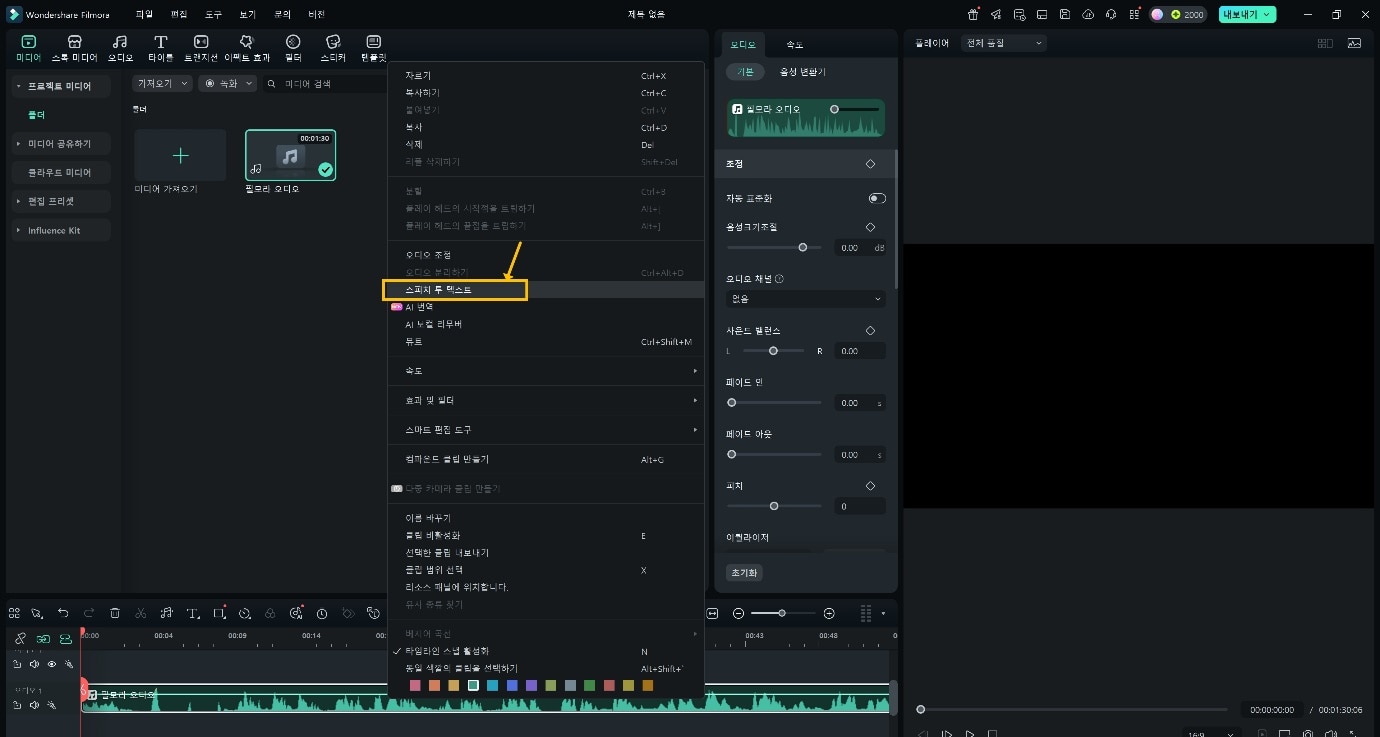
Task: Expand the 미디어 공유하기 section
Action: click(x=60, y=144)
